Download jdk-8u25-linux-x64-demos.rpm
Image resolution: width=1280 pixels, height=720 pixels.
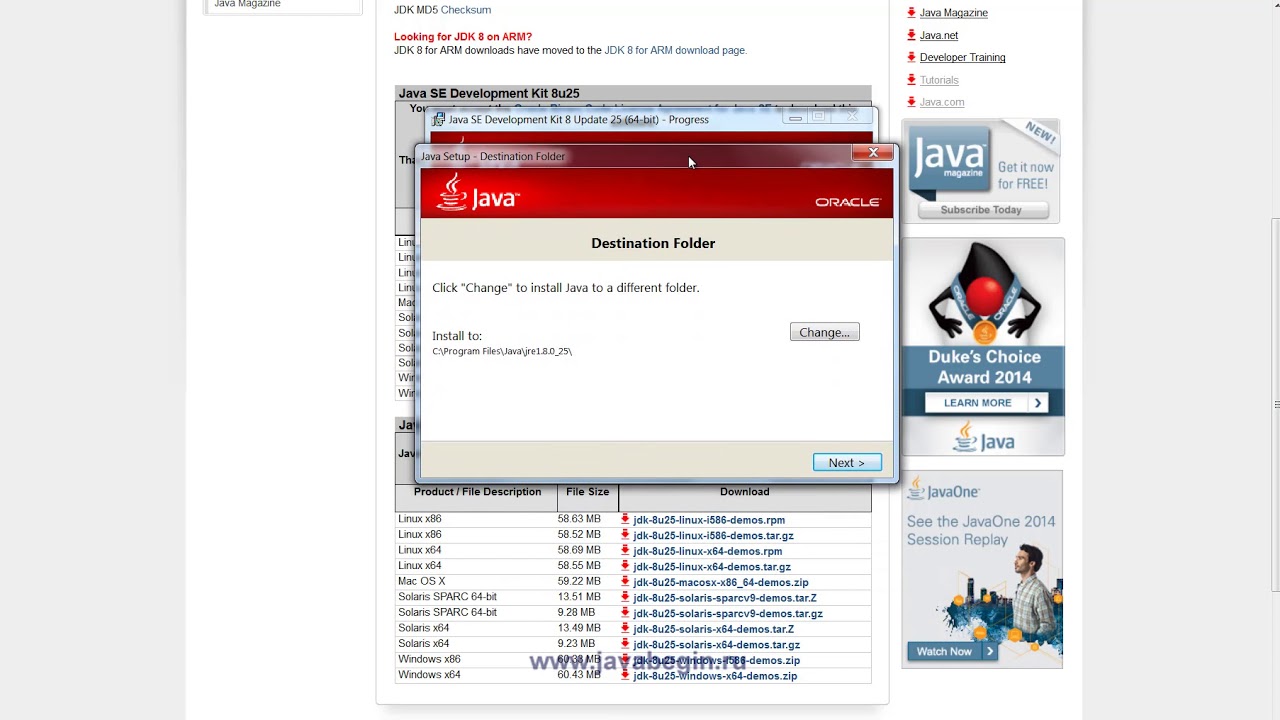[x=708, y=551]
